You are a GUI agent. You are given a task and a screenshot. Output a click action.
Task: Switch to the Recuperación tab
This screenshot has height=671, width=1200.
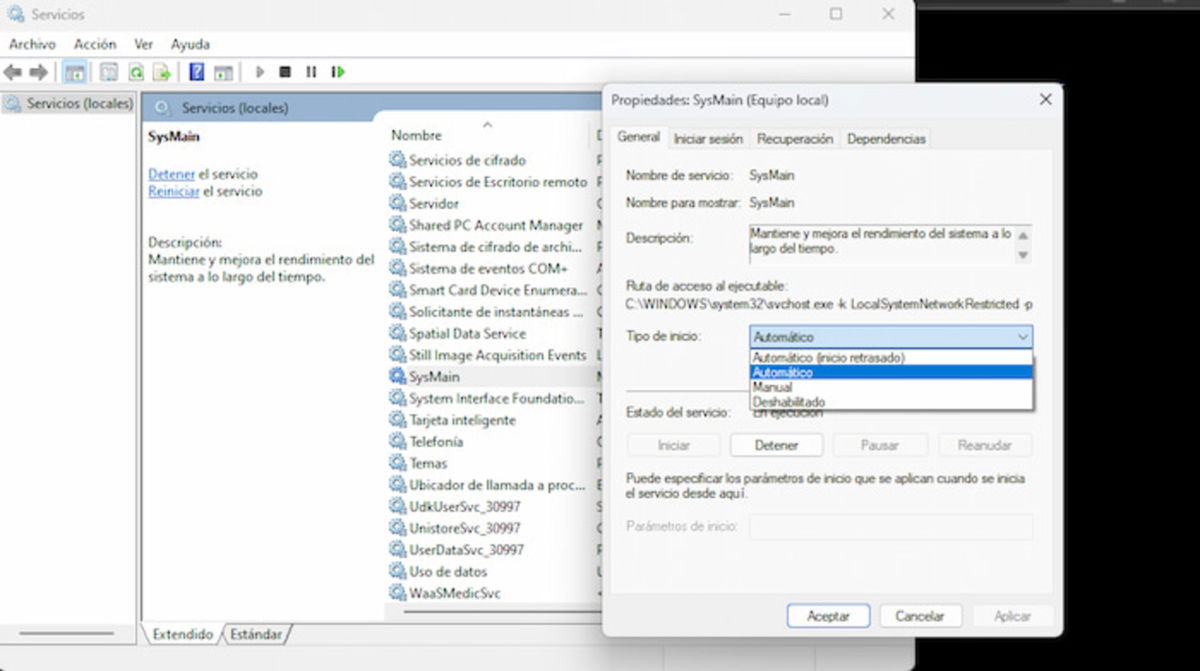(x=794, y=138)
